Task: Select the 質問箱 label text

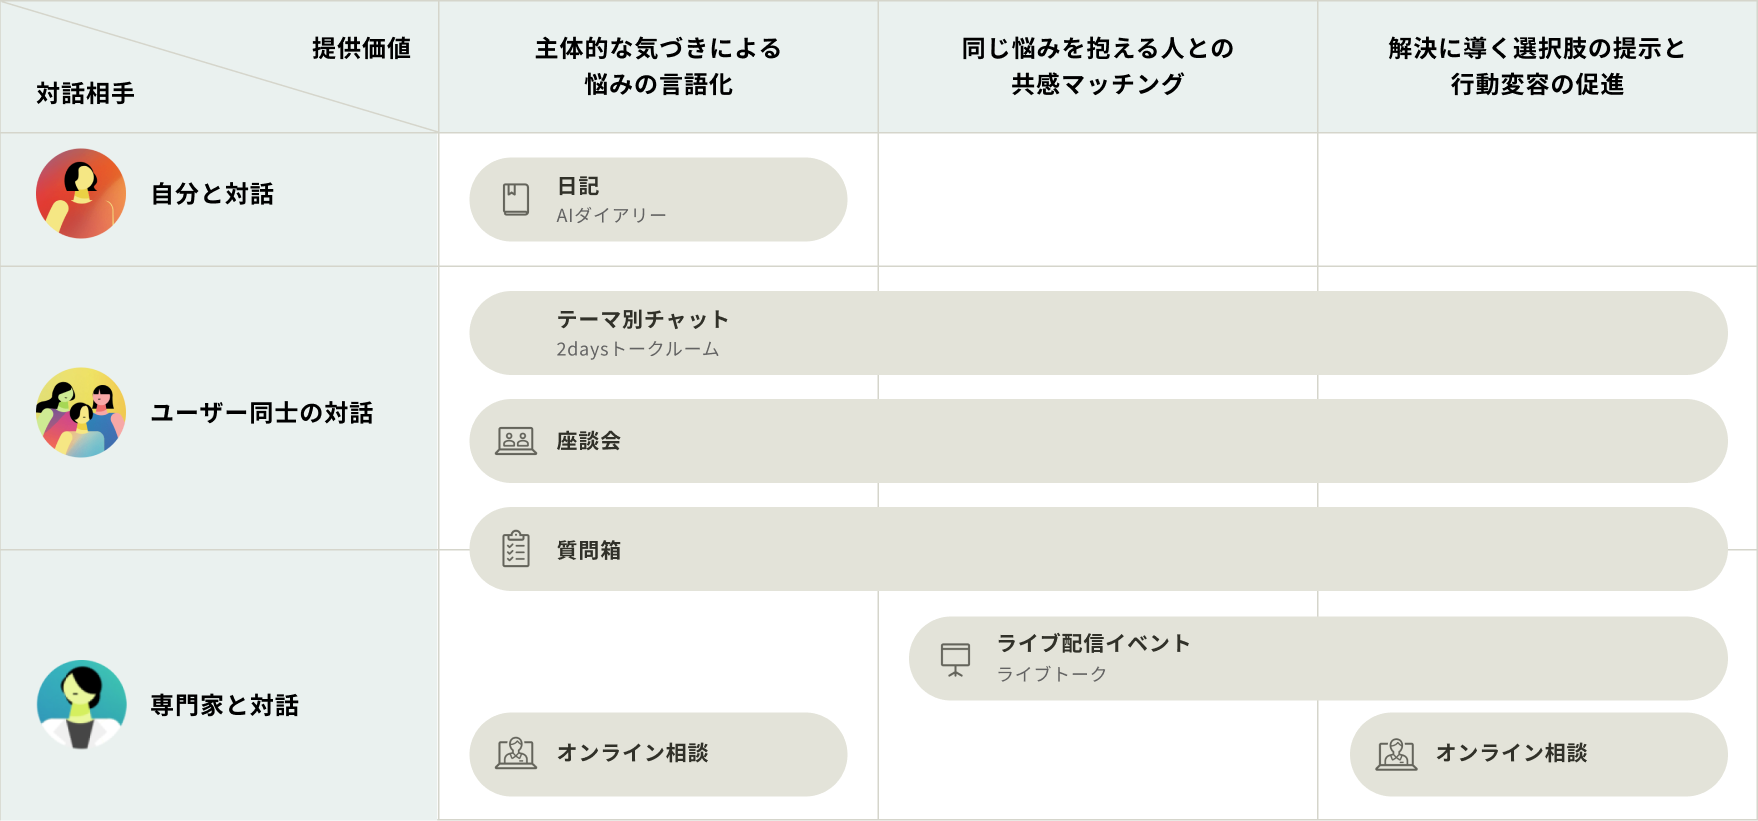Action: [589, 550]
